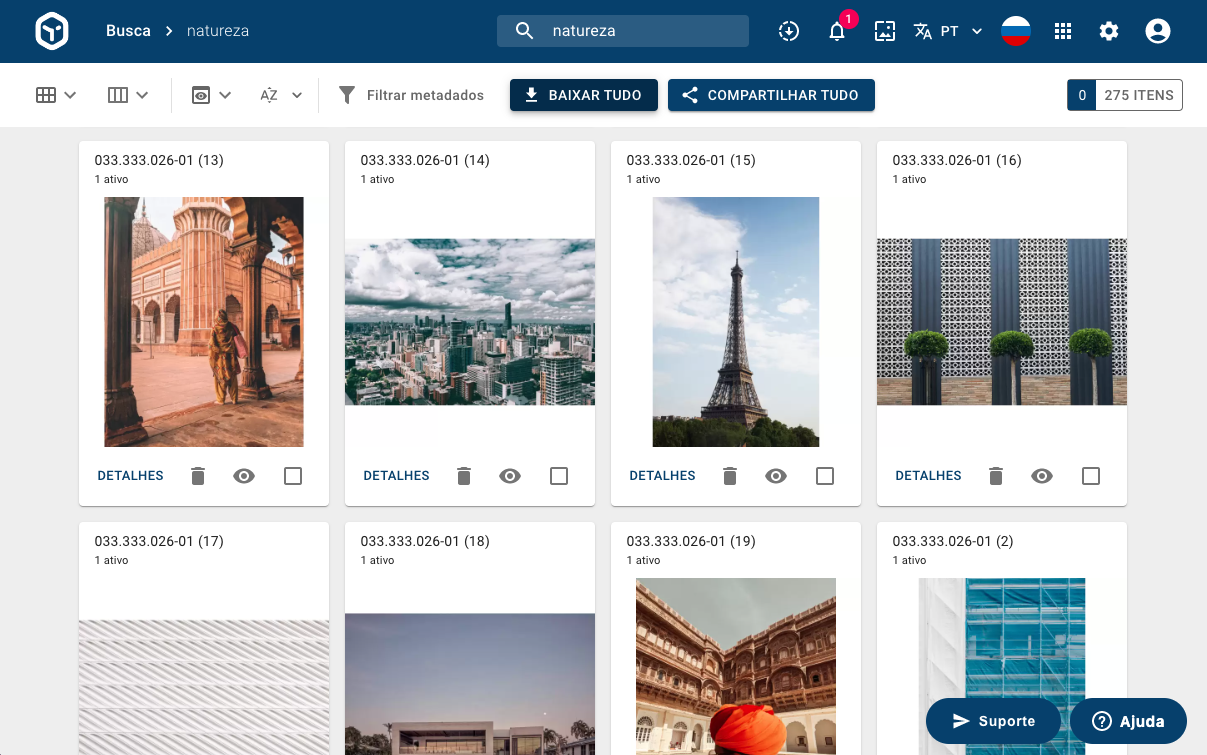Screen dimensions: 1207x755
Task: Open the city skyline thumbnail
Action: pos(470,322)
